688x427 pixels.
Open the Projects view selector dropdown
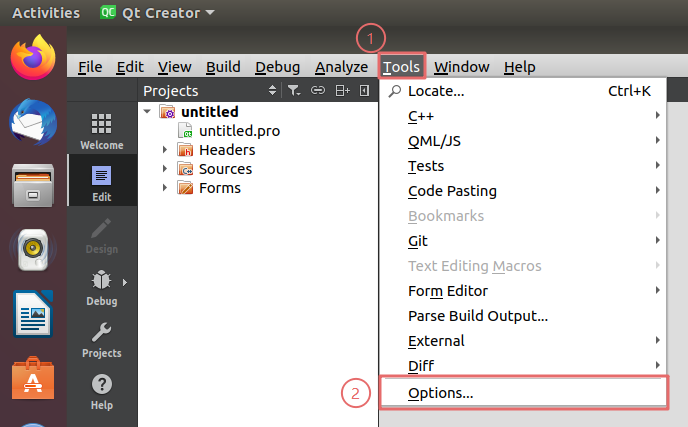(x=273, y=91)
